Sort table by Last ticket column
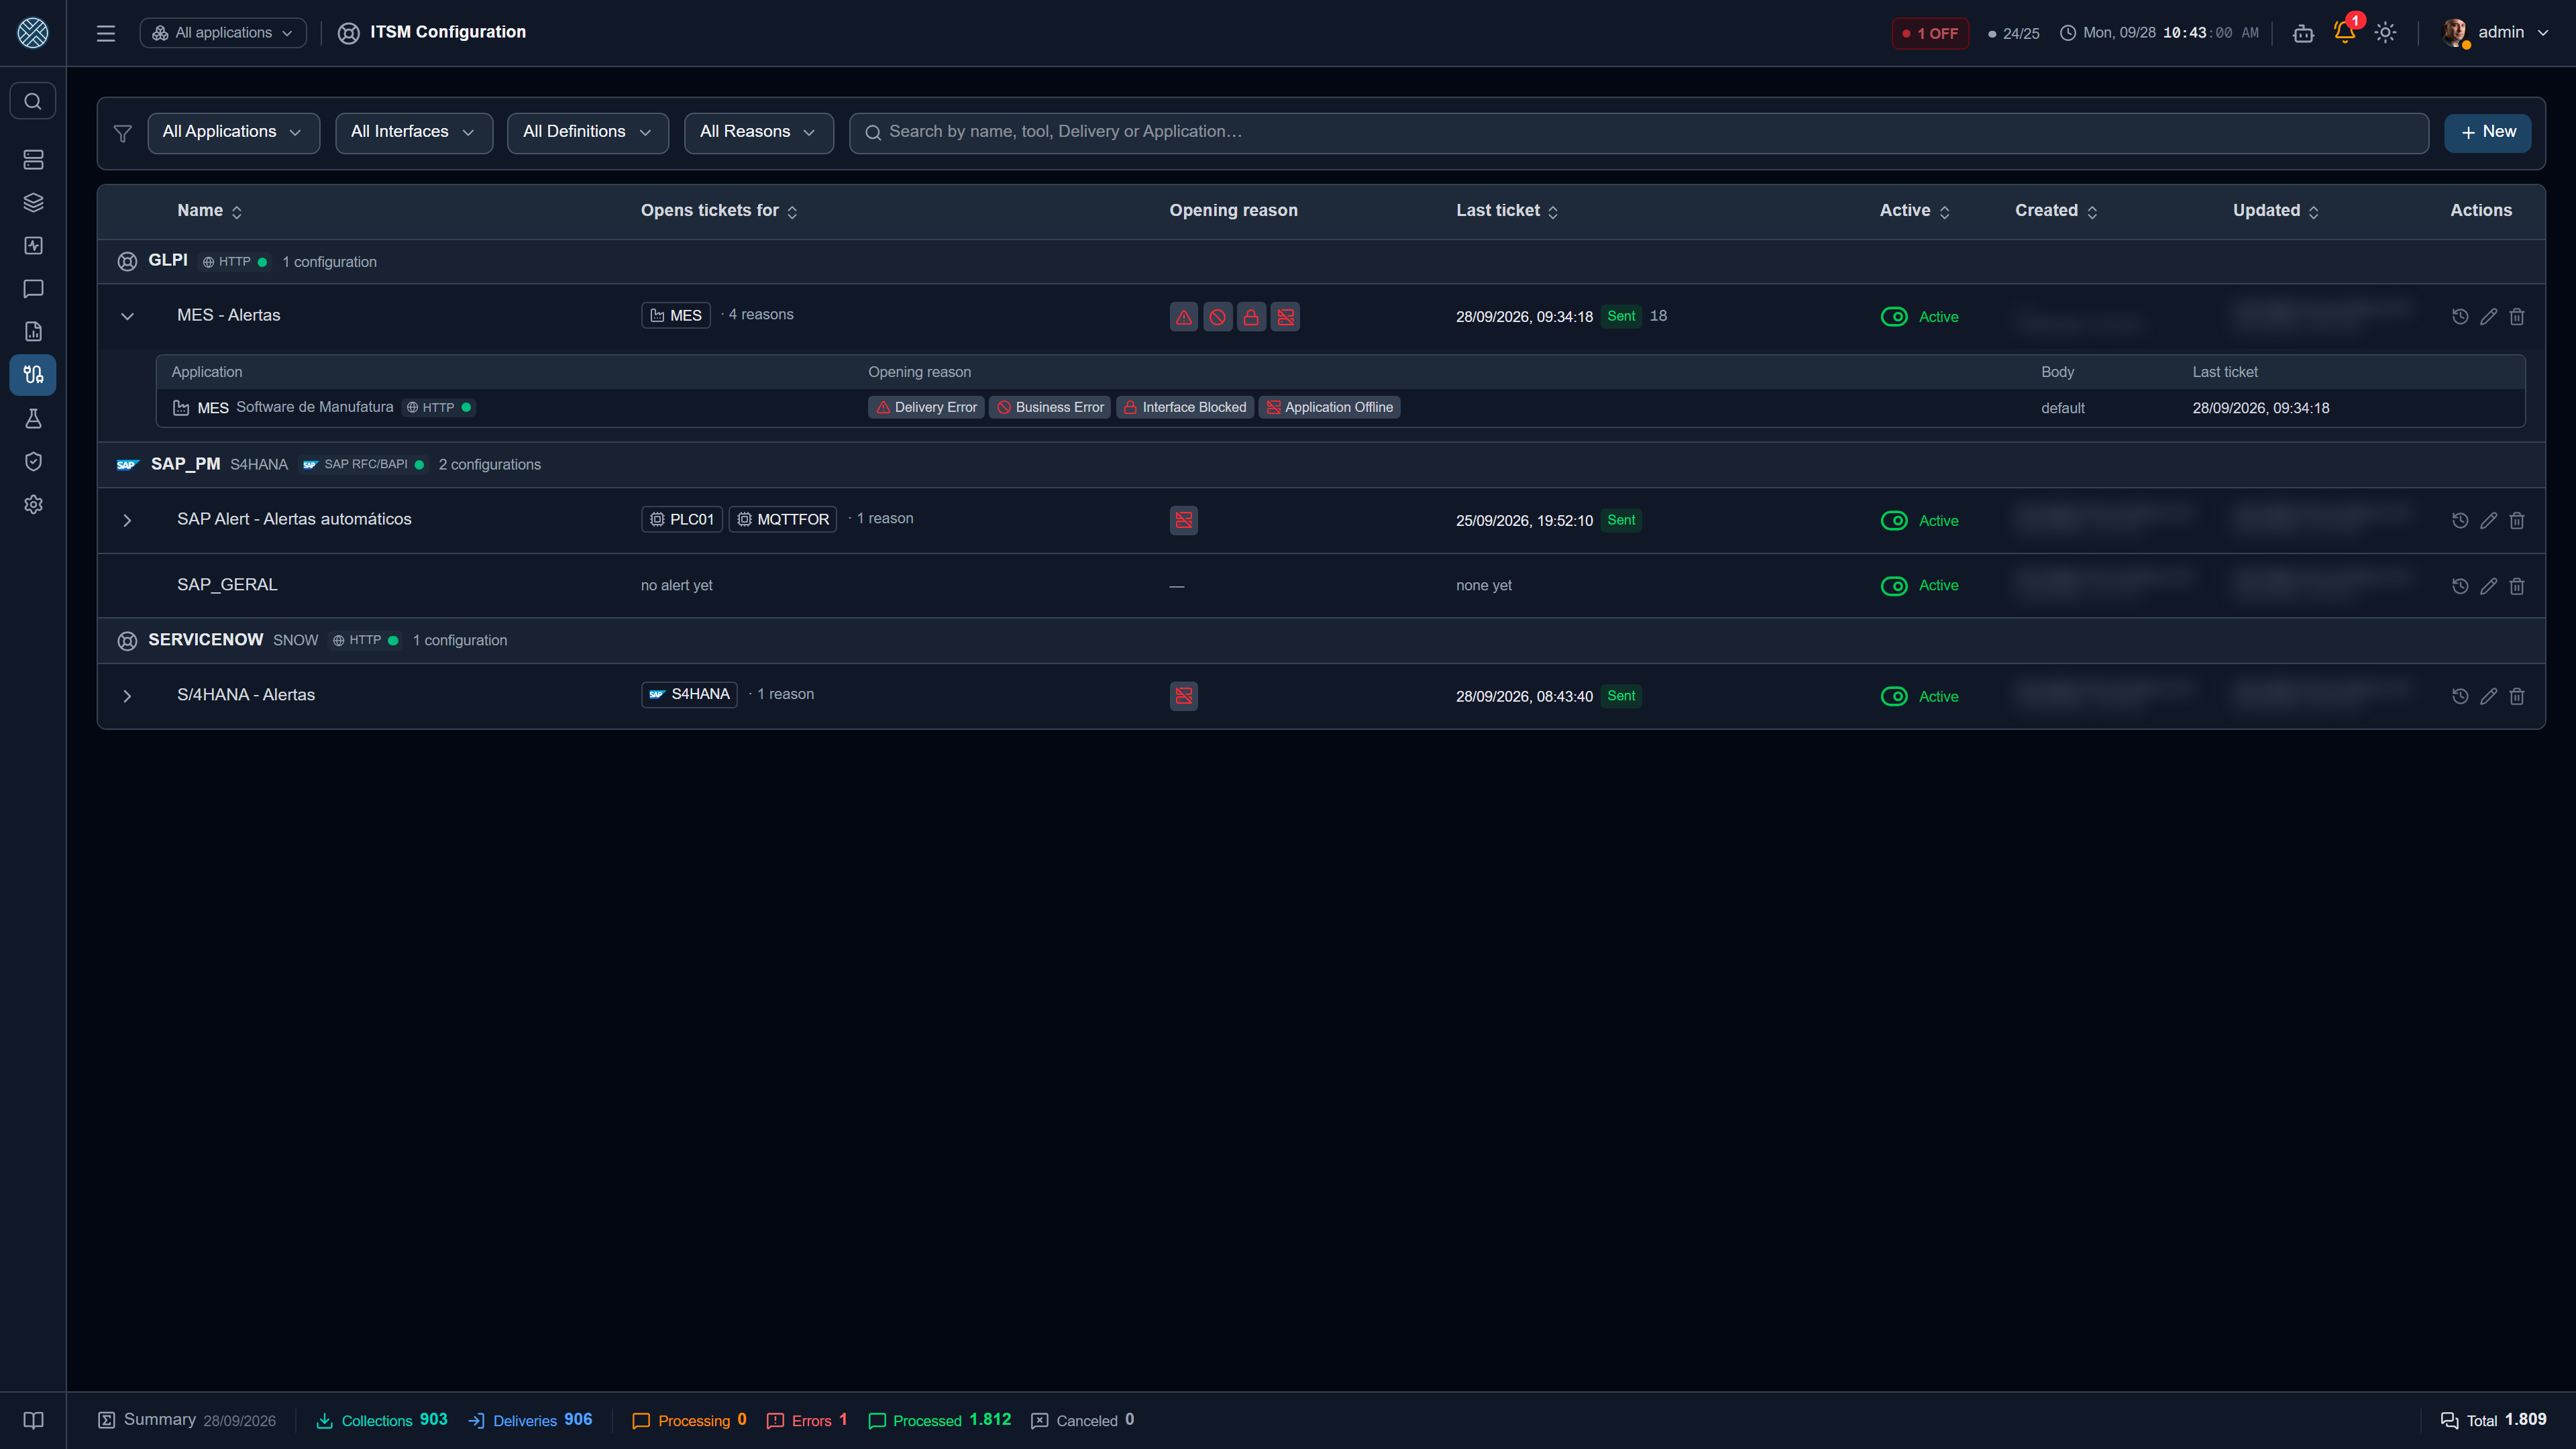Screen dimensions: 2576x1449 (x=1507, y=211)
